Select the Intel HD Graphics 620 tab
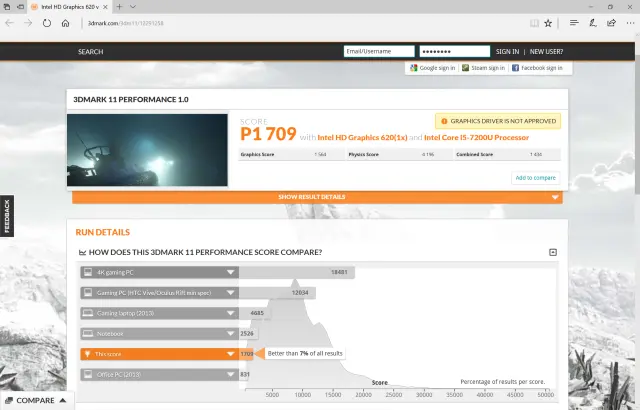Viewport: 640px width, 410px height. pos(68,6)
